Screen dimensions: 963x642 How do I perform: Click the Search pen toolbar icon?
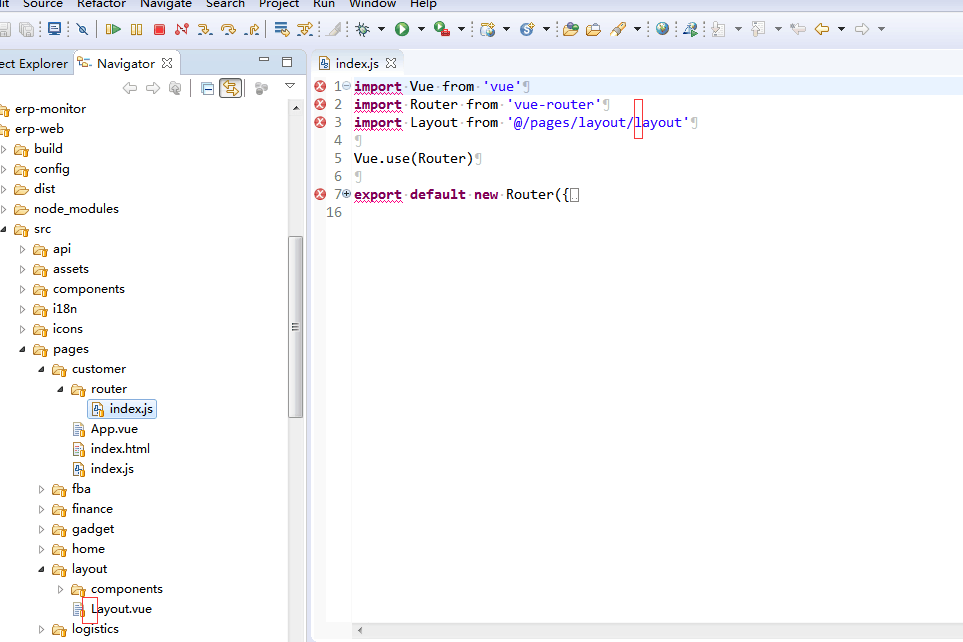tap(618, 29)
